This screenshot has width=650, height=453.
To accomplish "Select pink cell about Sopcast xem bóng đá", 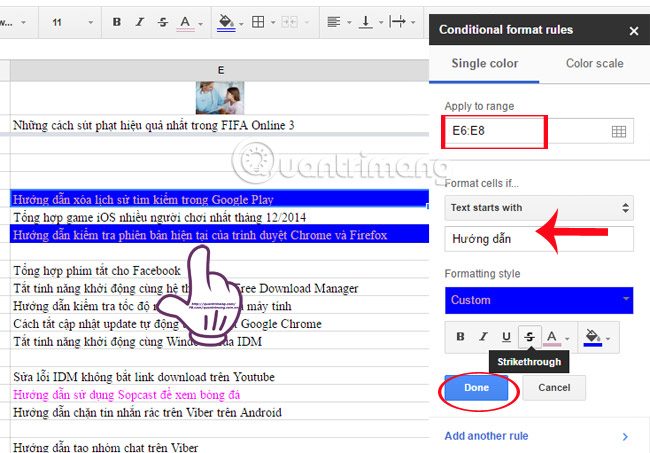I will 220,395.
